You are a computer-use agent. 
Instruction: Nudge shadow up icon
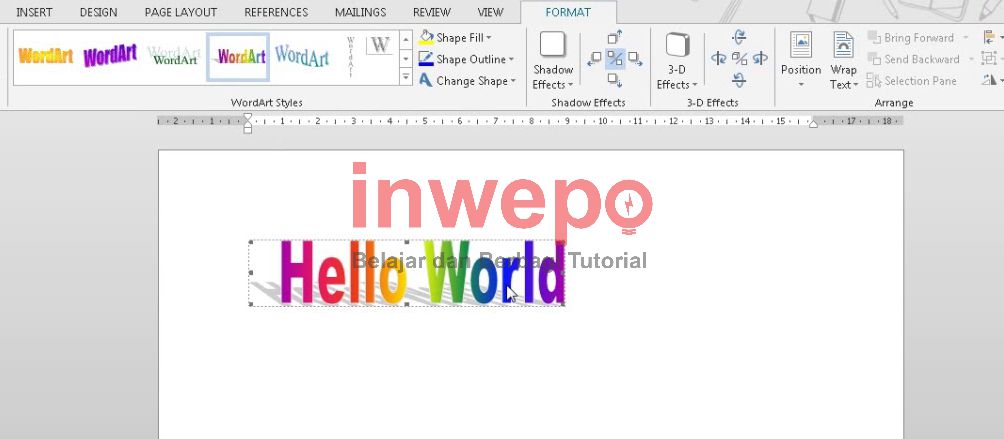point(615,38)
